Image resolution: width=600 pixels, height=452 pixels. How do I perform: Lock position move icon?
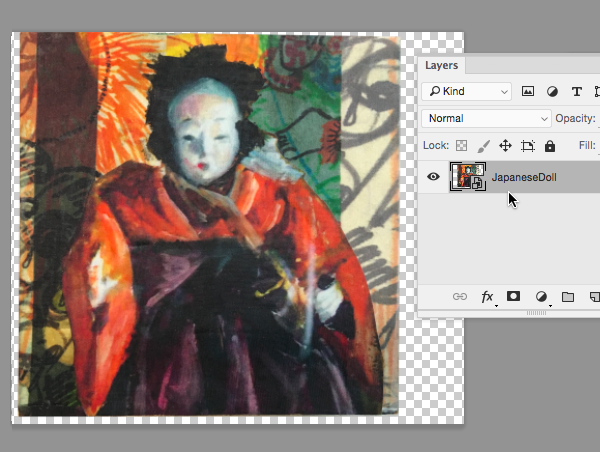505,145
